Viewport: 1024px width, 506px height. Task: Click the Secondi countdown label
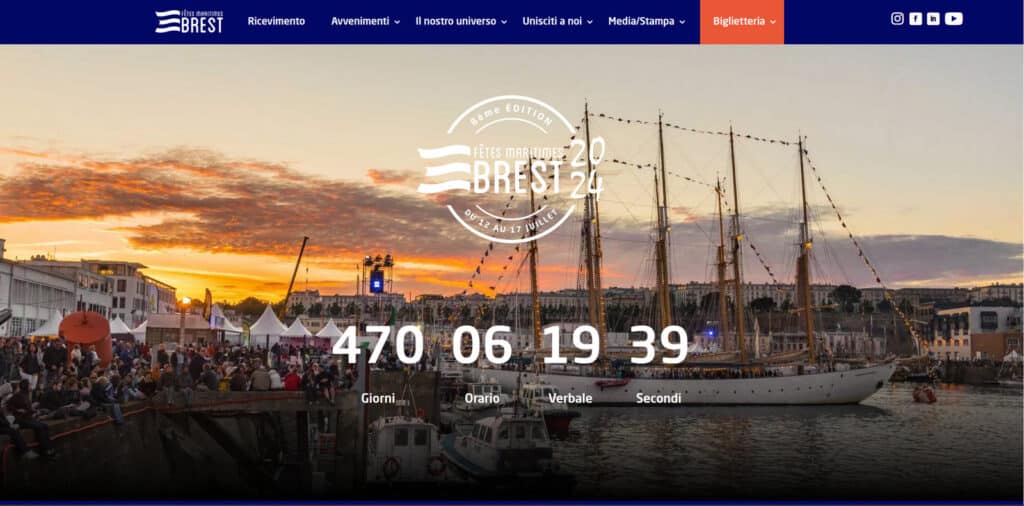click(x=658, y=398)
